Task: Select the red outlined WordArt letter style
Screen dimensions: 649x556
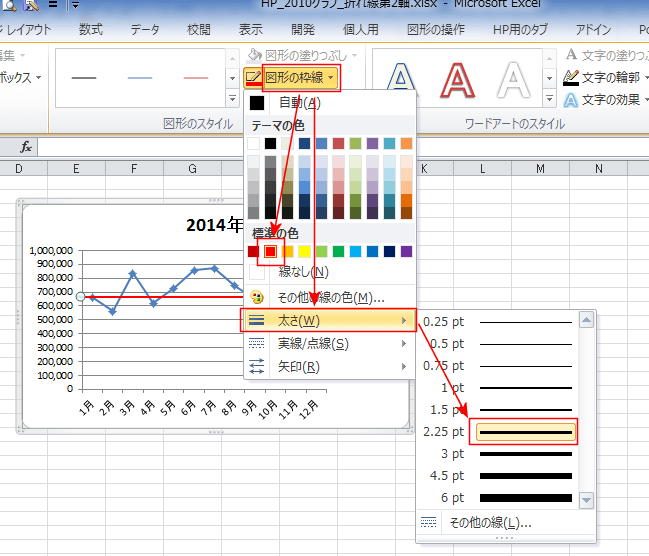Action: [x=457, y=78]
